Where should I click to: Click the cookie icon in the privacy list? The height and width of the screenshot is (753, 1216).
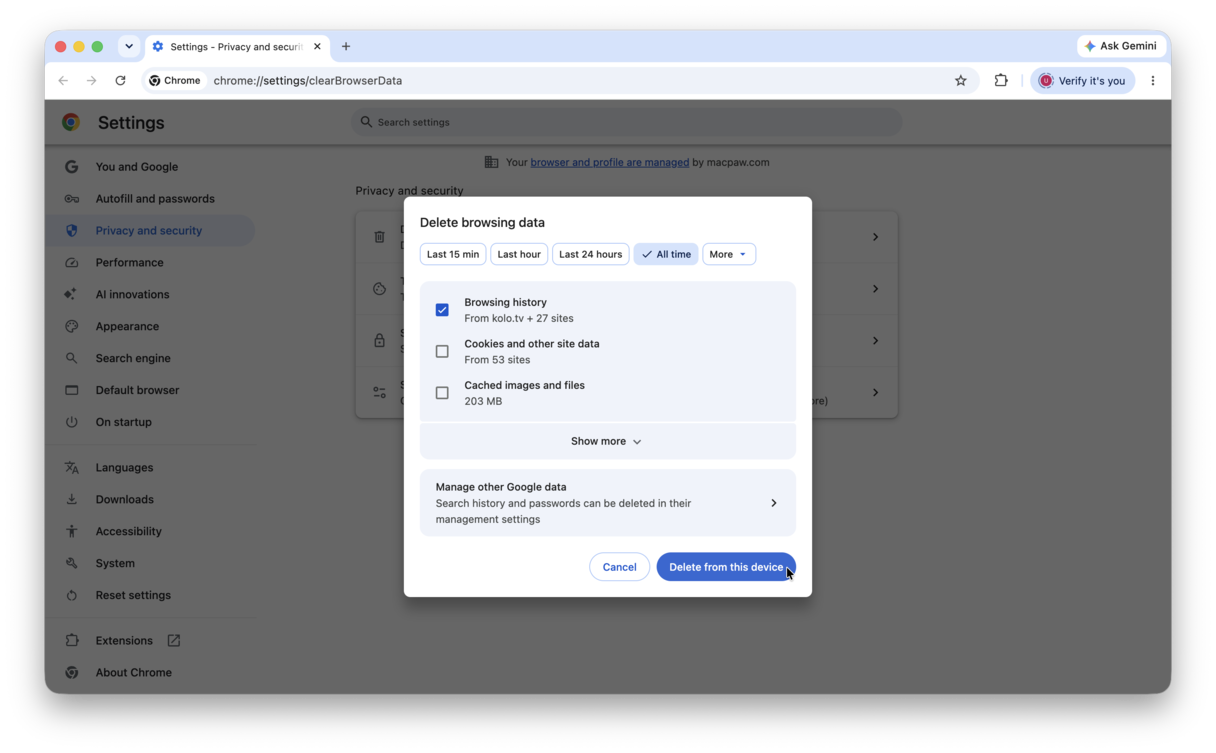point(379,289)
